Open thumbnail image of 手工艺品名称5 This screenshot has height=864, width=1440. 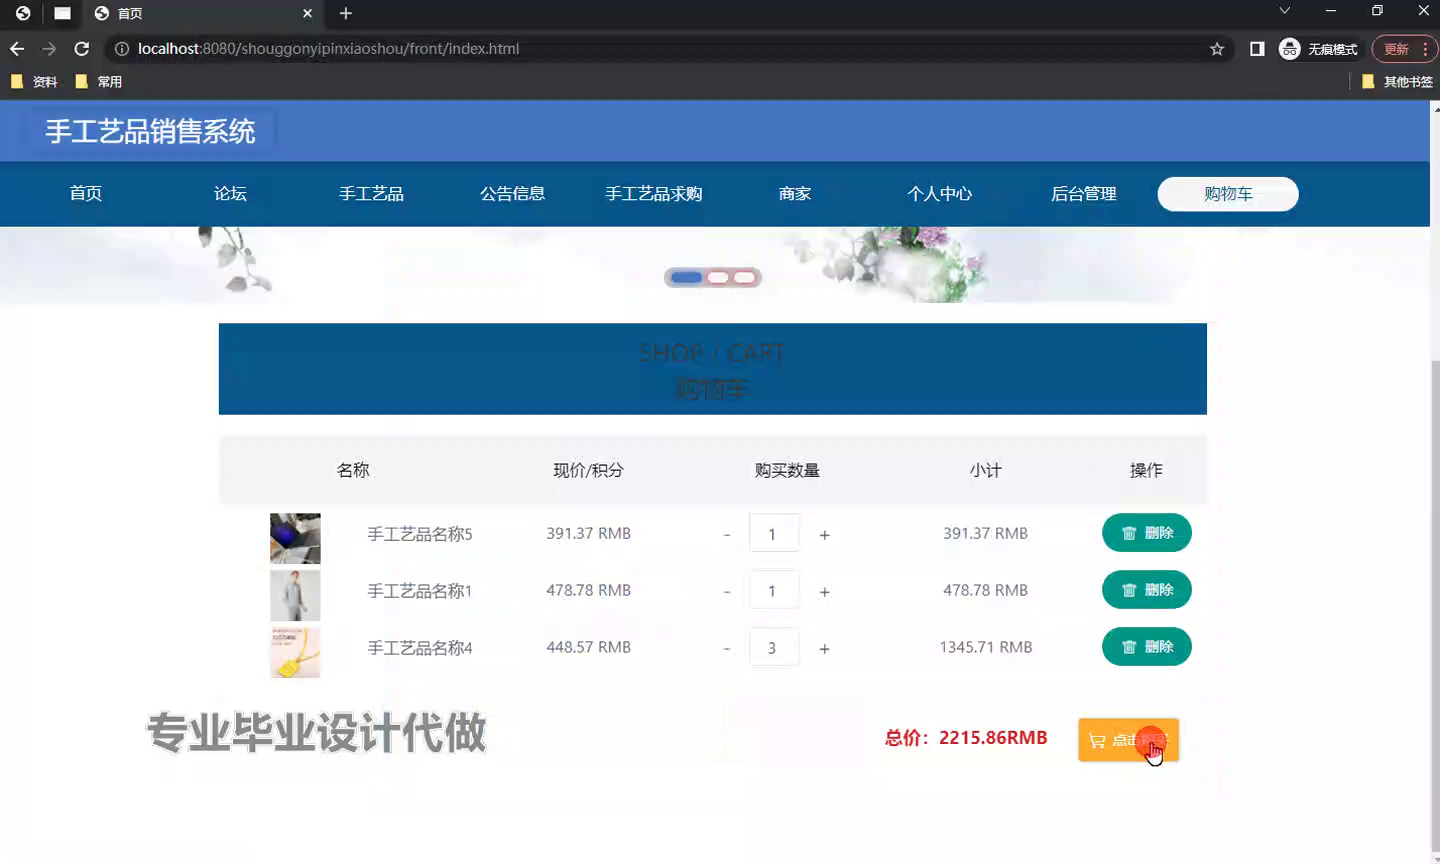coord(295,539)
